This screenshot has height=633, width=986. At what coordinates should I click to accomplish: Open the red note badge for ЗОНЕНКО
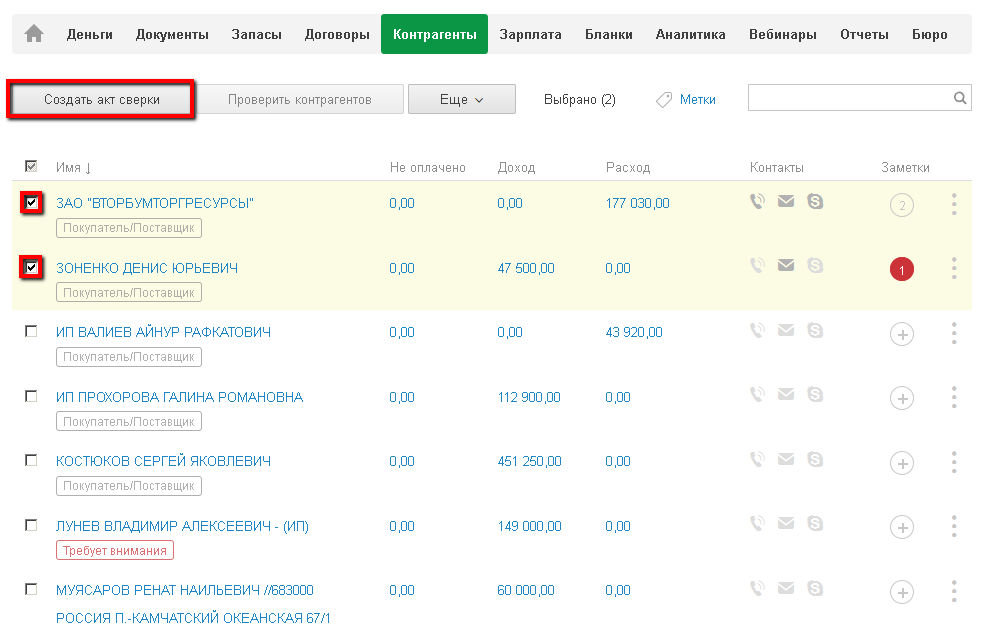901,270
